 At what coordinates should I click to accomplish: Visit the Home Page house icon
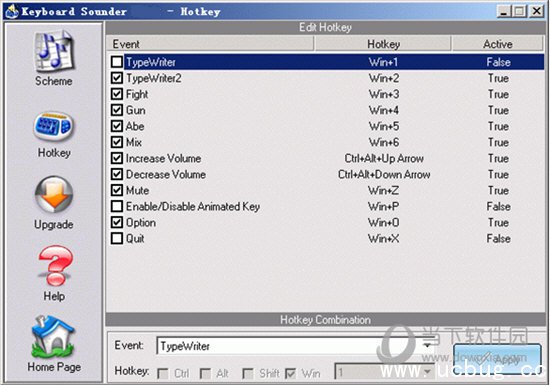[x=53, y=336]
